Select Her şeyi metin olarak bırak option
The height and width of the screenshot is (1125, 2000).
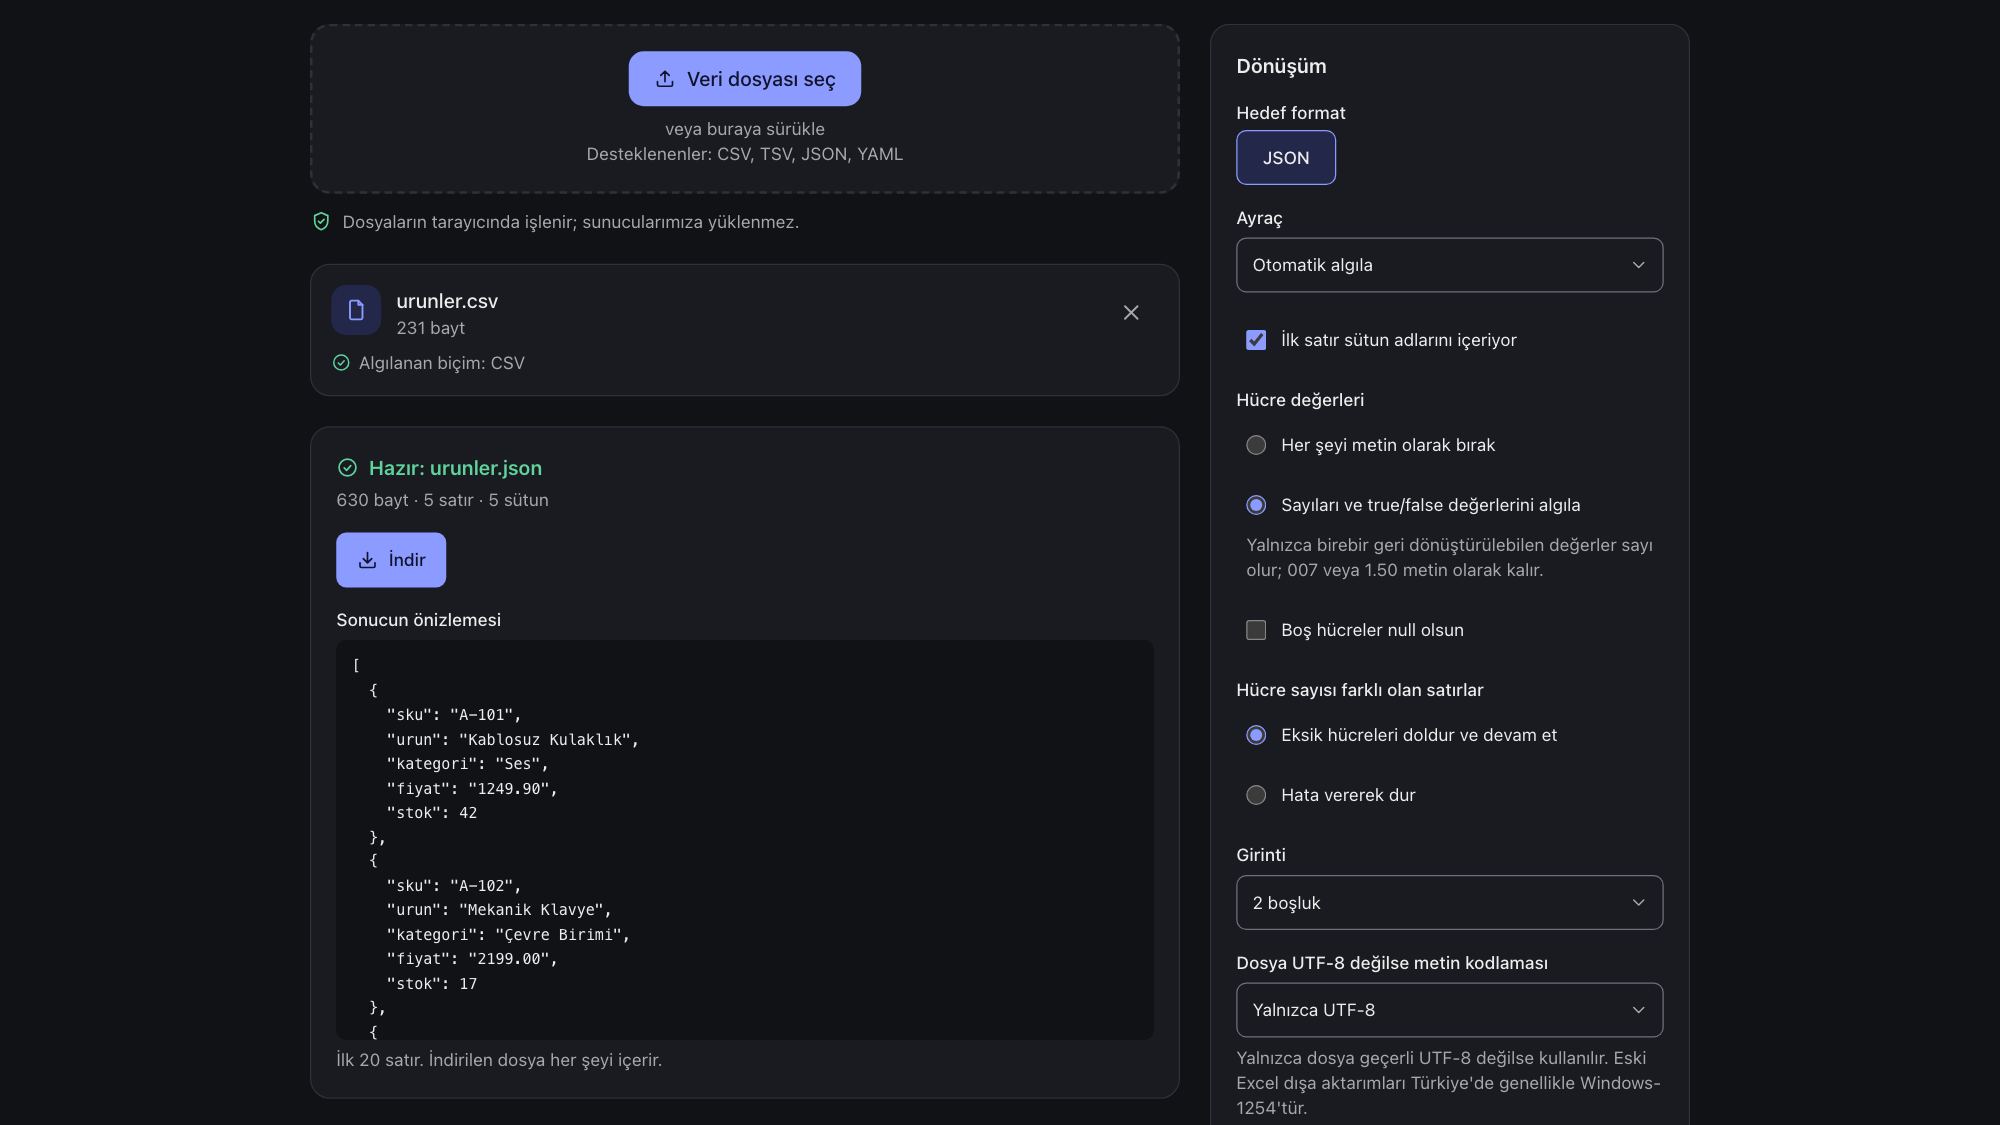1256,445
